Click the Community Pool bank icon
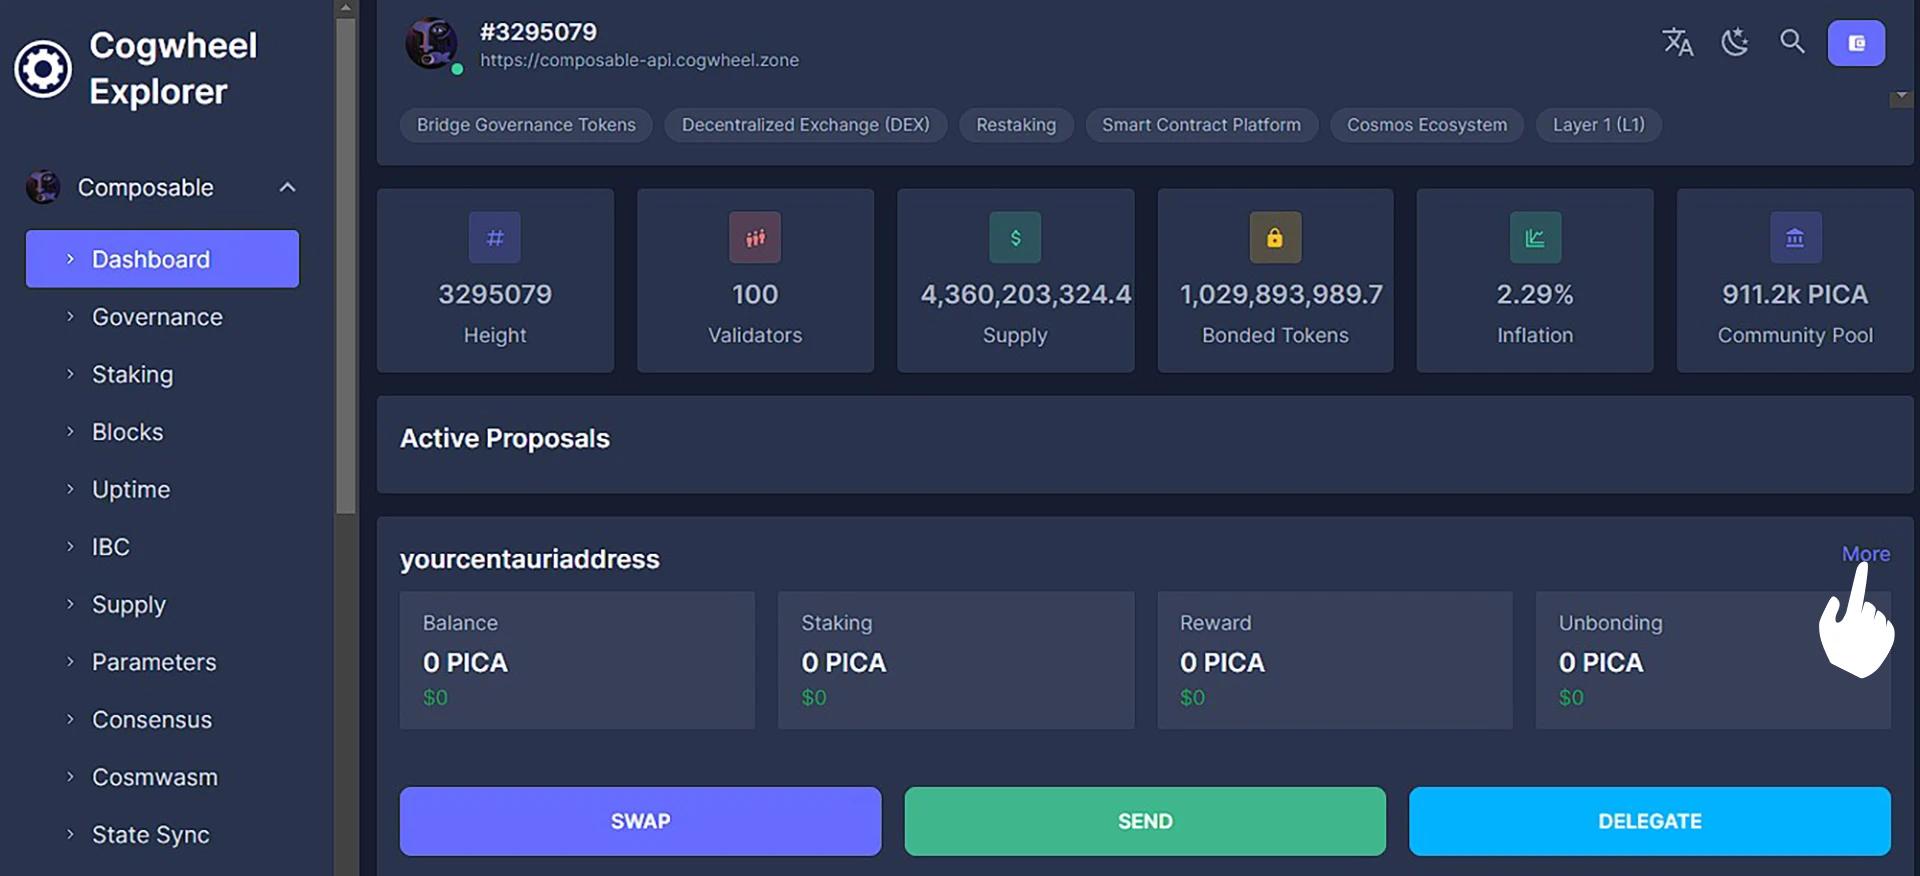The image size is (1920, 876). [1795, 238]
